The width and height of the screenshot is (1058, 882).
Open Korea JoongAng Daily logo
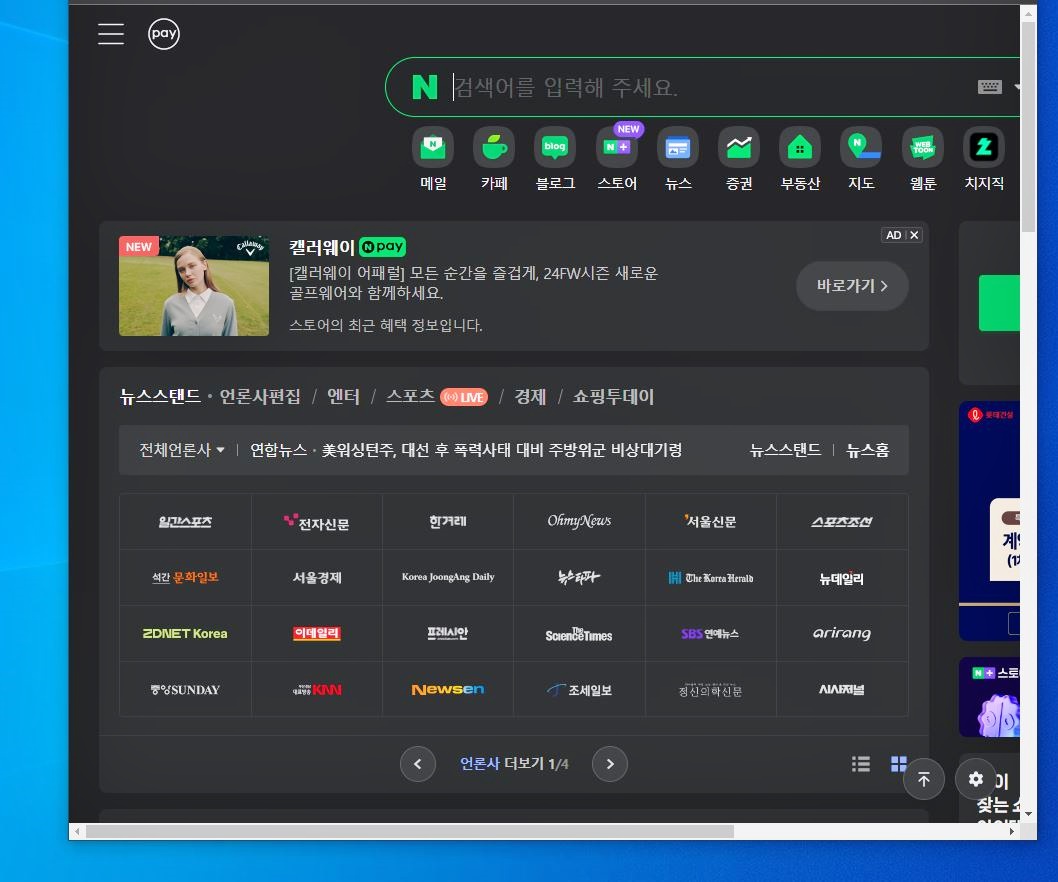click(x=448, y=578)
